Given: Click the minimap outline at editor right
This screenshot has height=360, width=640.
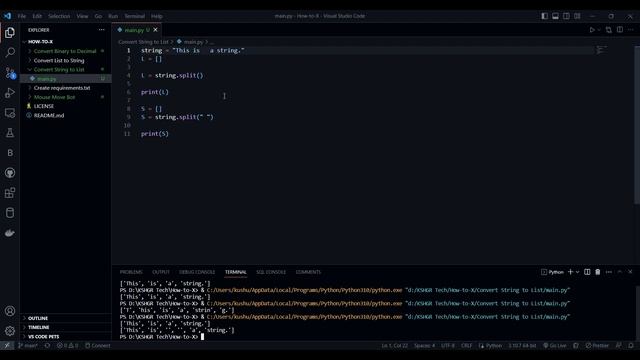Looking at the screenshot, I should pyautogui.click(x=601, y=50).
